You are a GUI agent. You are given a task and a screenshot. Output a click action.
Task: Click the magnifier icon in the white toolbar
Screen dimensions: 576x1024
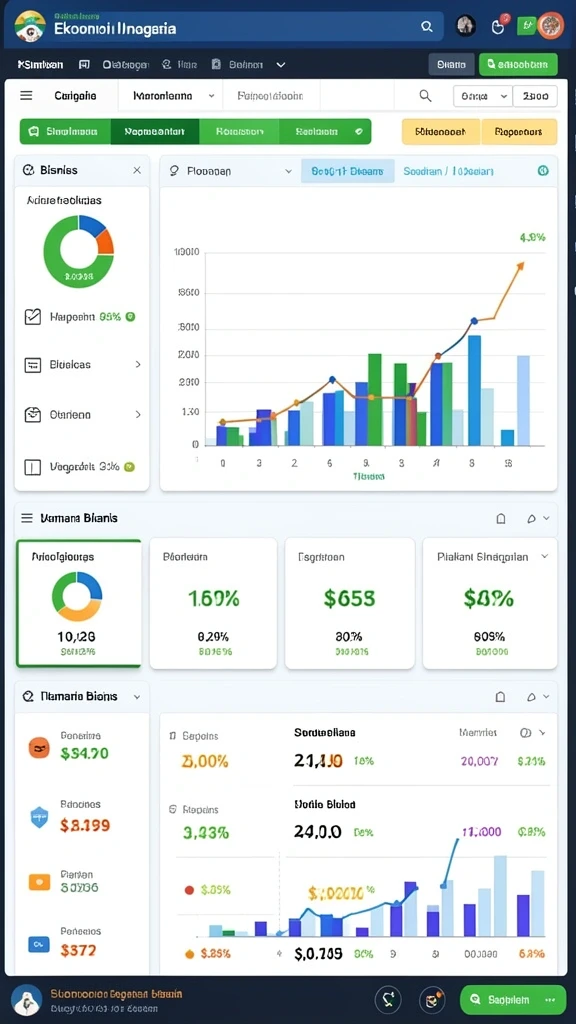[x=425, y=96]
